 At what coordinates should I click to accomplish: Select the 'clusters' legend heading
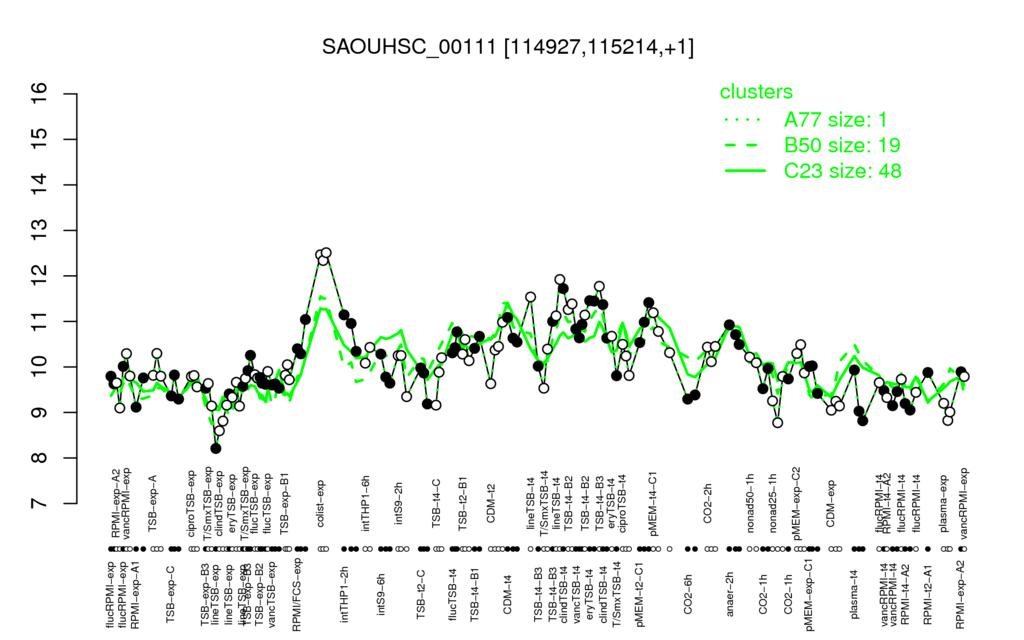pyautogui.click(x=756, y=92)
